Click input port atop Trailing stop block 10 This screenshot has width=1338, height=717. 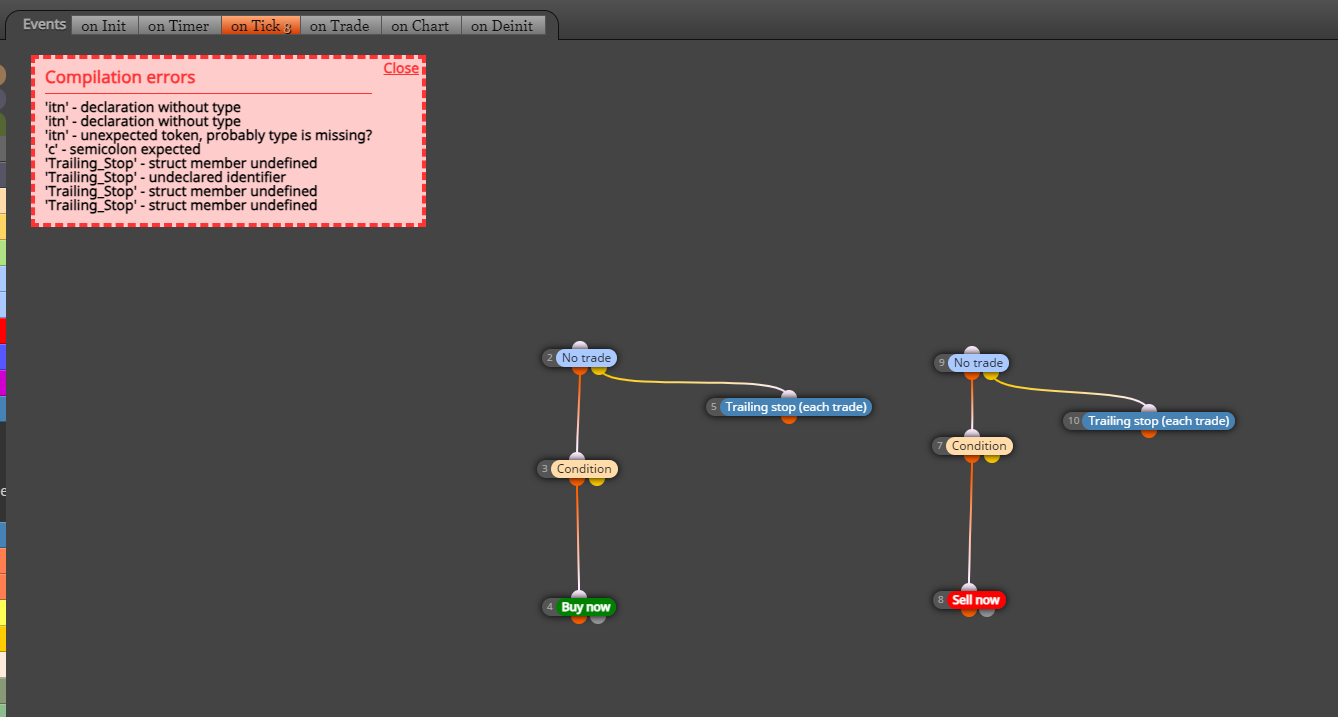click(x=1149, y=409)
